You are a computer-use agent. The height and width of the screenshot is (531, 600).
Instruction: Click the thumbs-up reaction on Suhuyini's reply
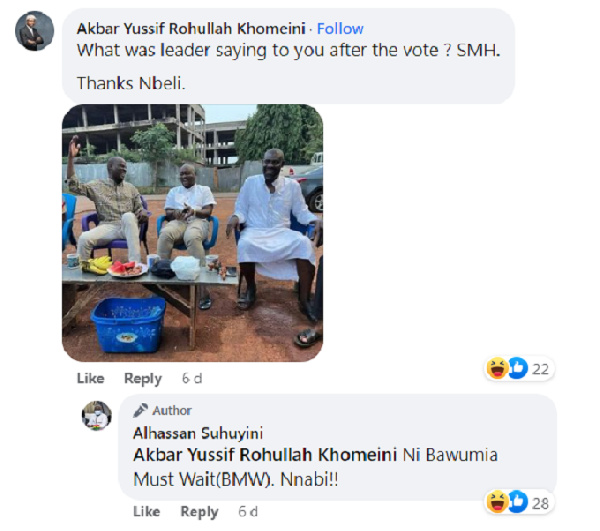(518, 502)
